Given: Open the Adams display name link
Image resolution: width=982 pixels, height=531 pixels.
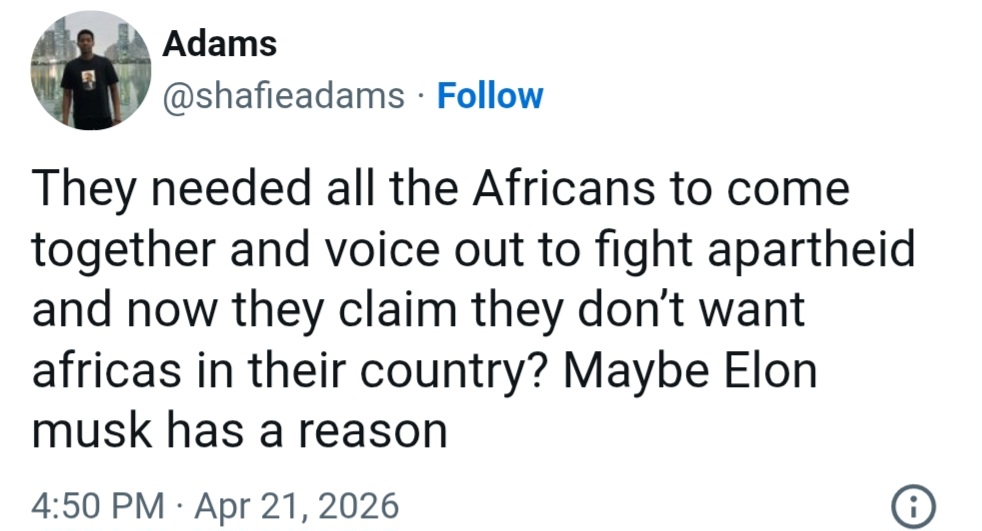Looking at the screenshot, I should pos(218,43).
